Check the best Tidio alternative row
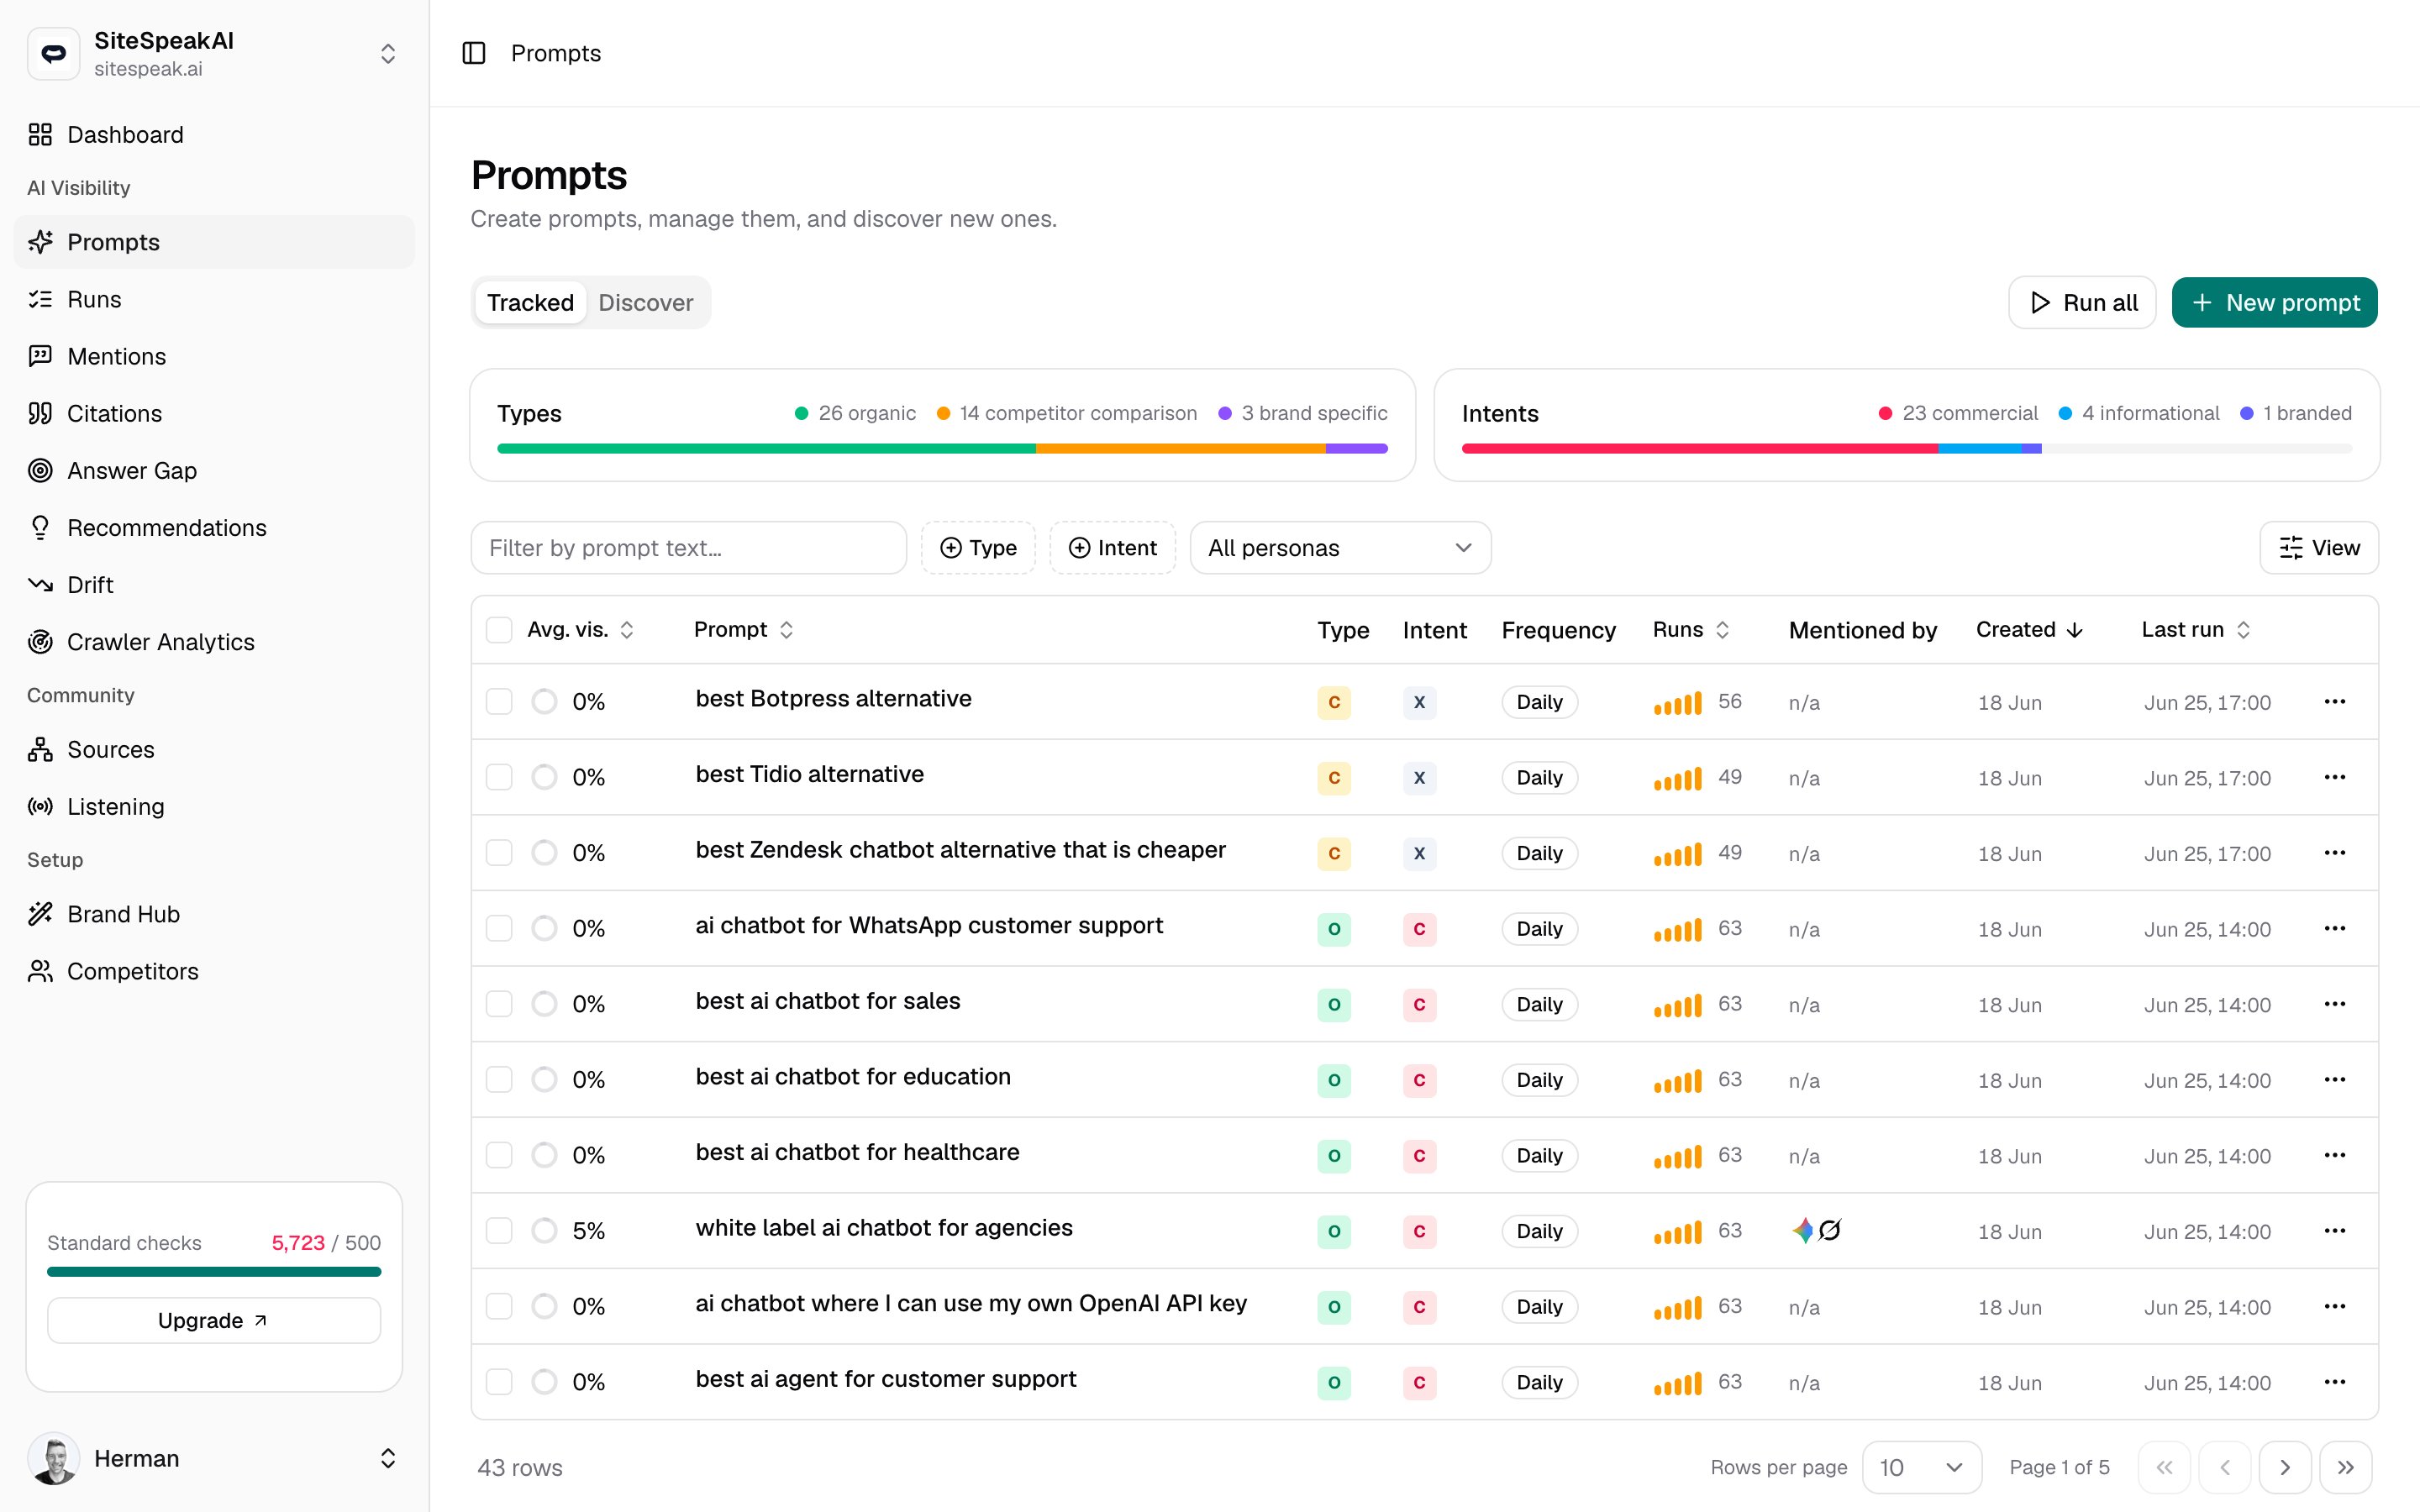This screenshot has width=2420, height=1512. pos(499,777)
